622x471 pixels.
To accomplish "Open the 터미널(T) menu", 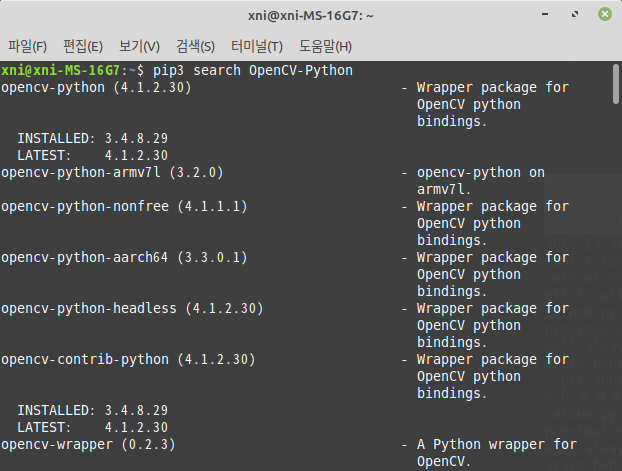I will tap(256, 46).
